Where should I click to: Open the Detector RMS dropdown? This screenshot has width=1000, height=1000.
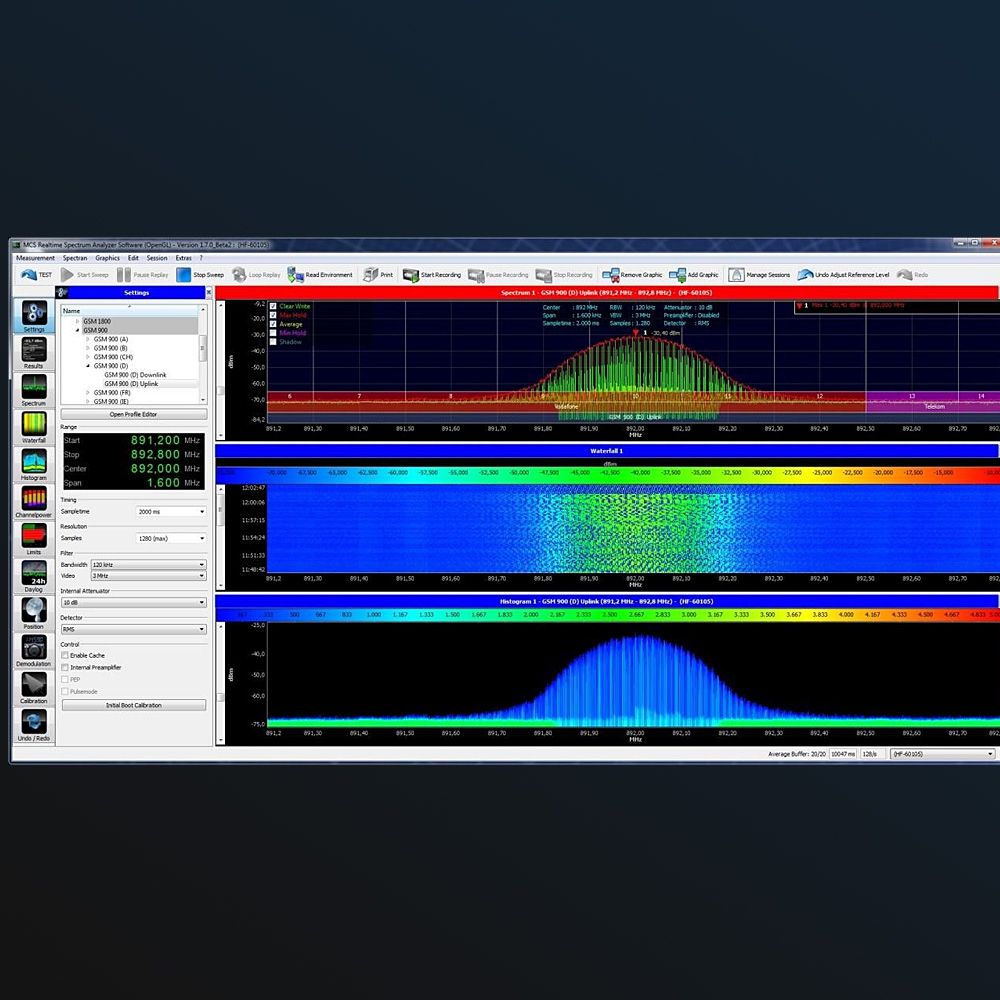[x=133, y=629]
